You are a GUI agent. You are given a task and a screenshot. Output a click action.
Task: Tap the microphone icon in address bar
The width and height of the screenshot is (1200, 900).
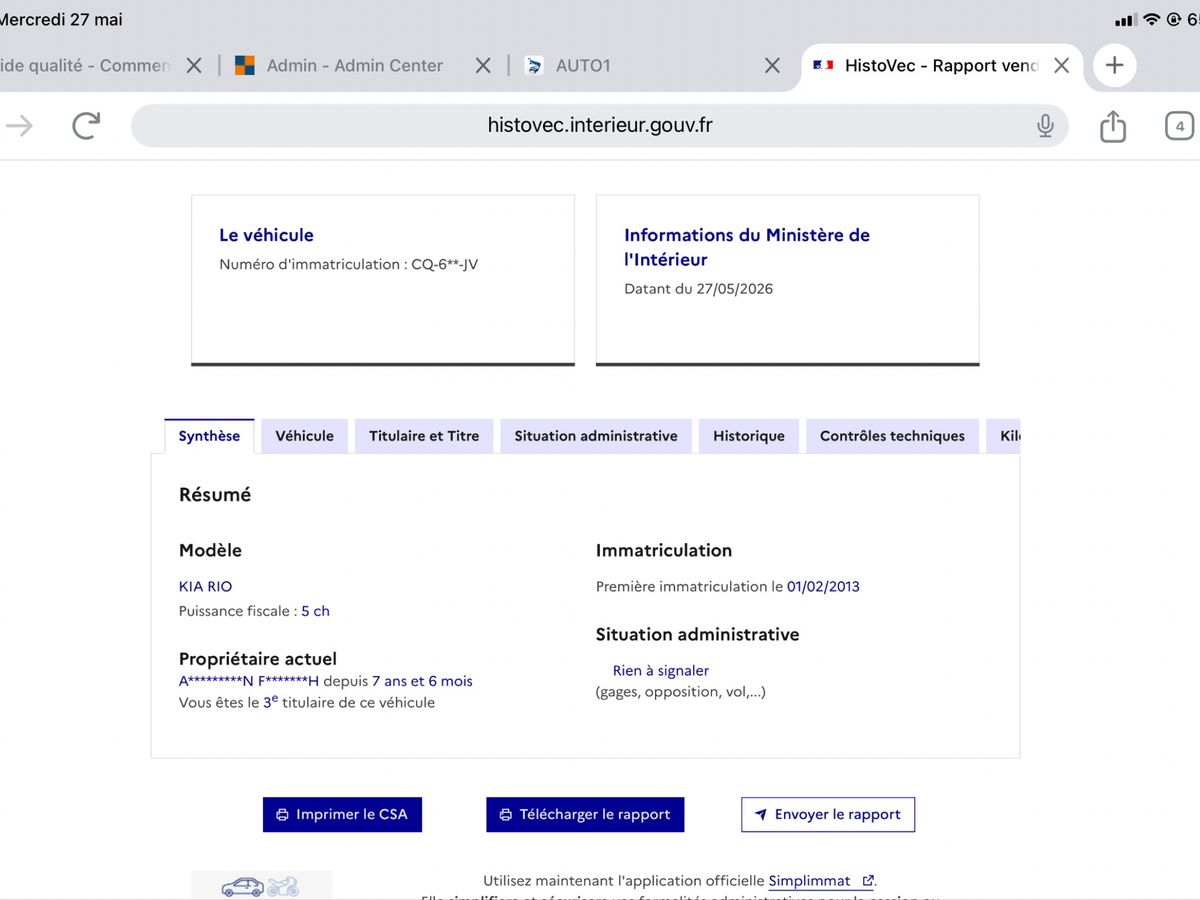(x=1045, y=125)
